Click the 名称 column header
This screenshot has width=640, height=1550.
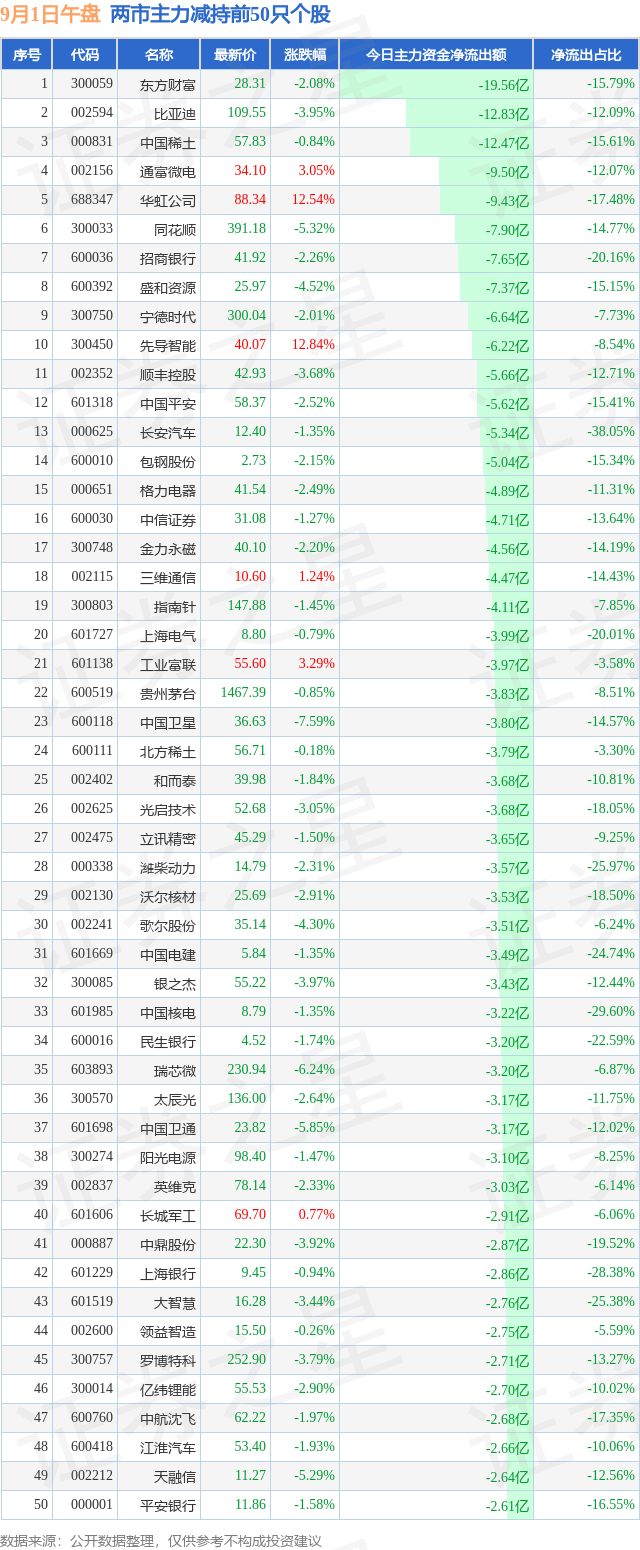[159, 55]
